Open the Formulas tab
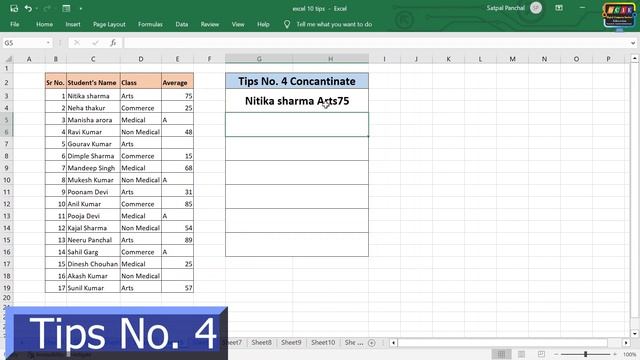This screenshot has height=360, width=640. (x=150, y=24)
